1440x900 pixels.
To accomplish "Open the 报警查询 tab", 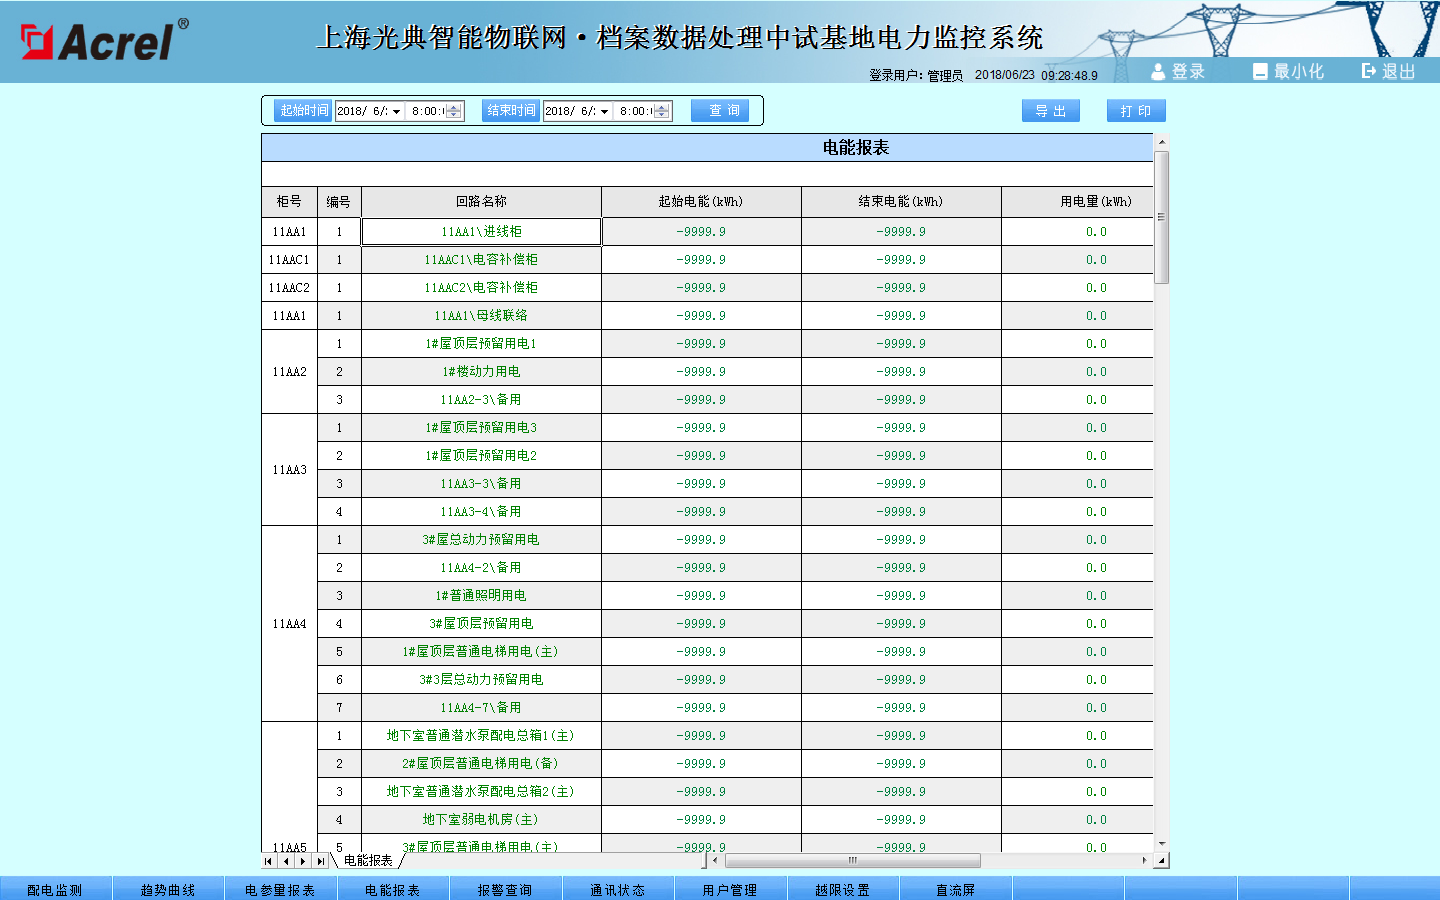I will [505, 889].
